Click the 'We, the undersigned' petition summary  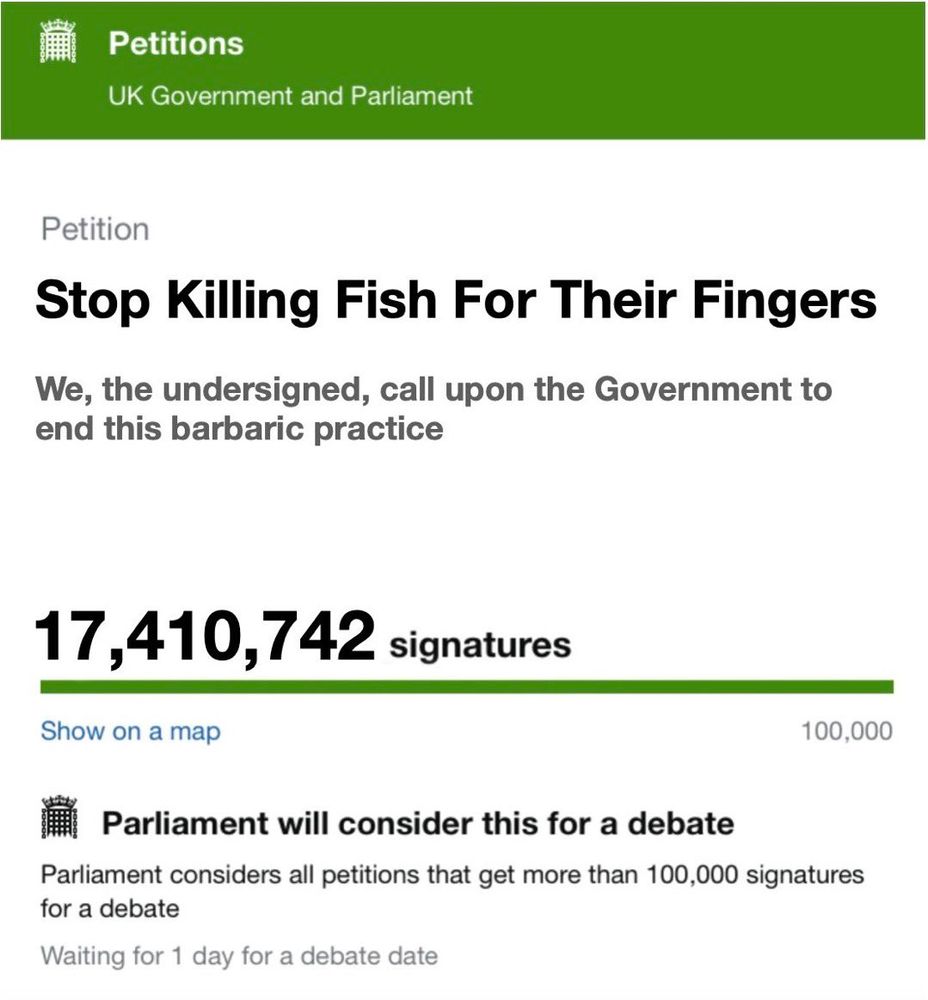click(434, 408)
